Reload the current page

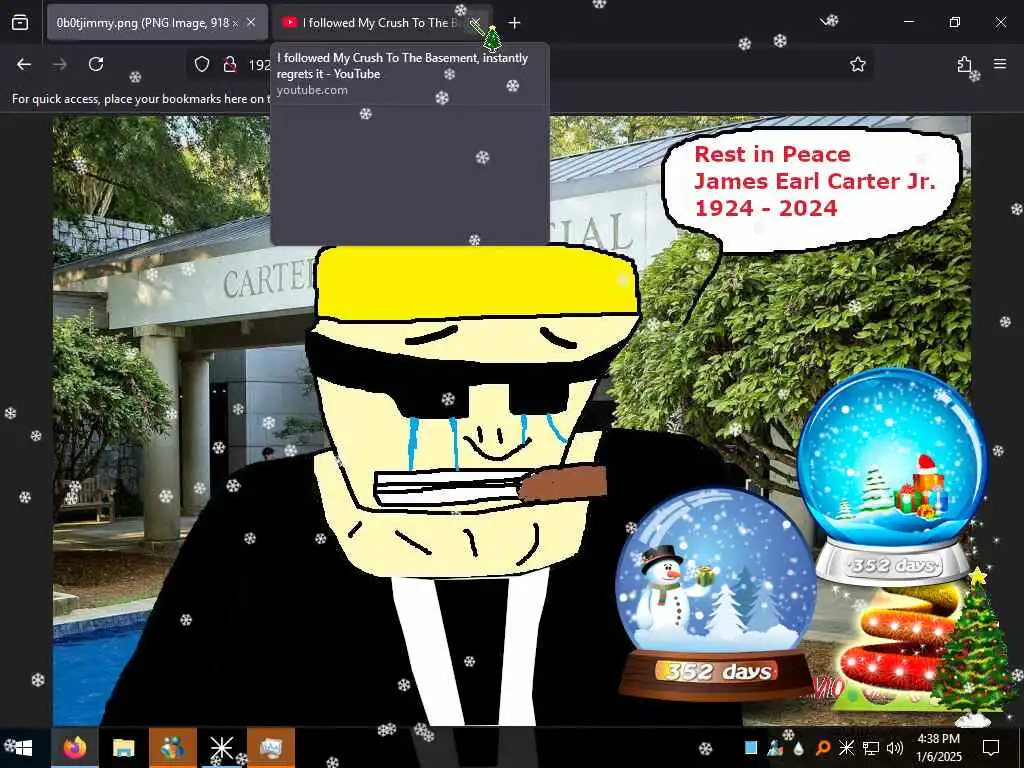click(96, 64)
